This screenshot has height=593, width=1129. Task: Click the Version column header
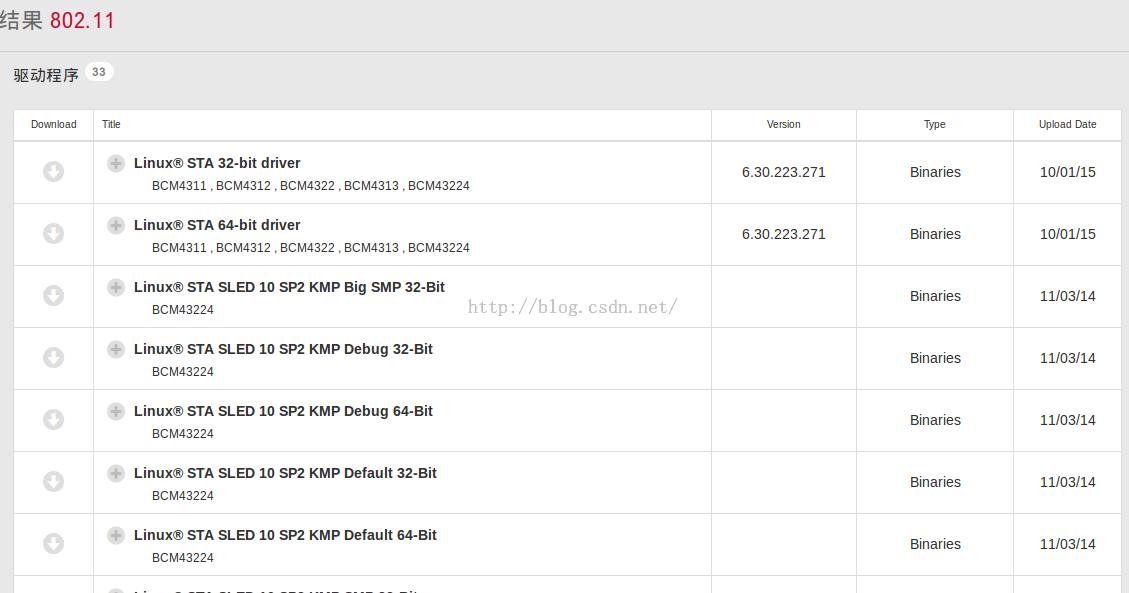tap(783, 125)
